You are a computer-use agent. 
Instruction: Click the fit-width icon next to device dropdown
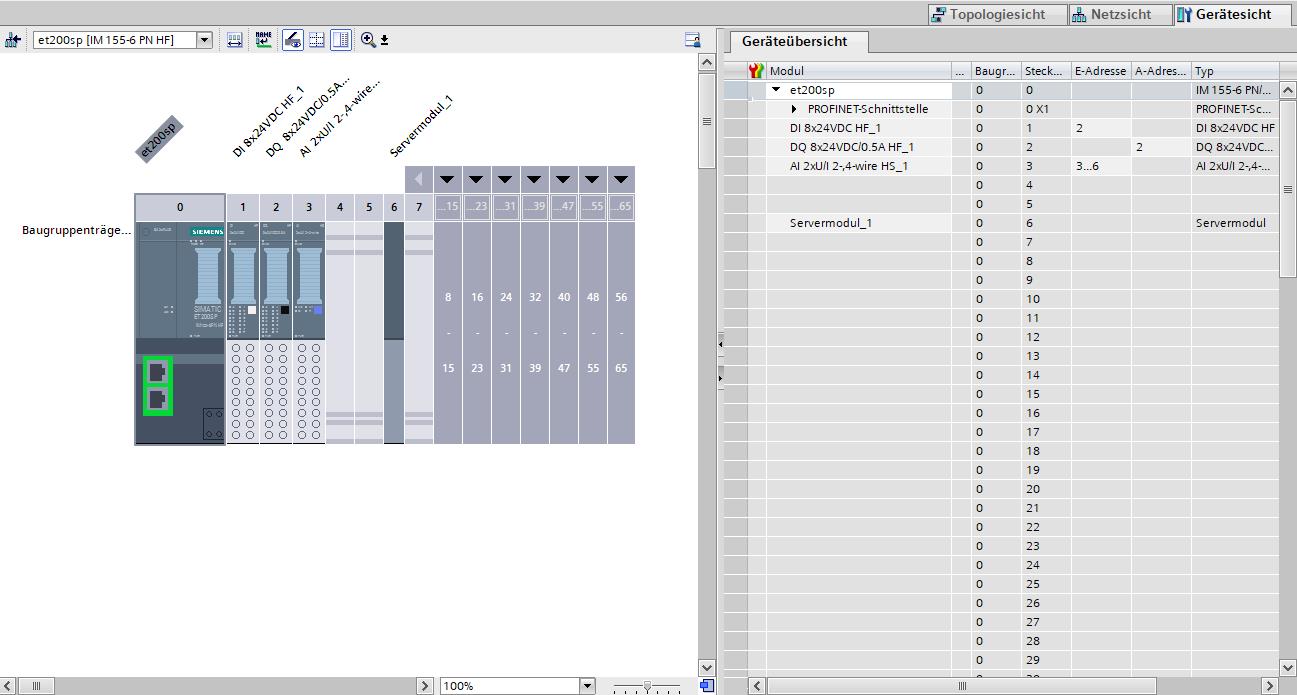[235, 40]
